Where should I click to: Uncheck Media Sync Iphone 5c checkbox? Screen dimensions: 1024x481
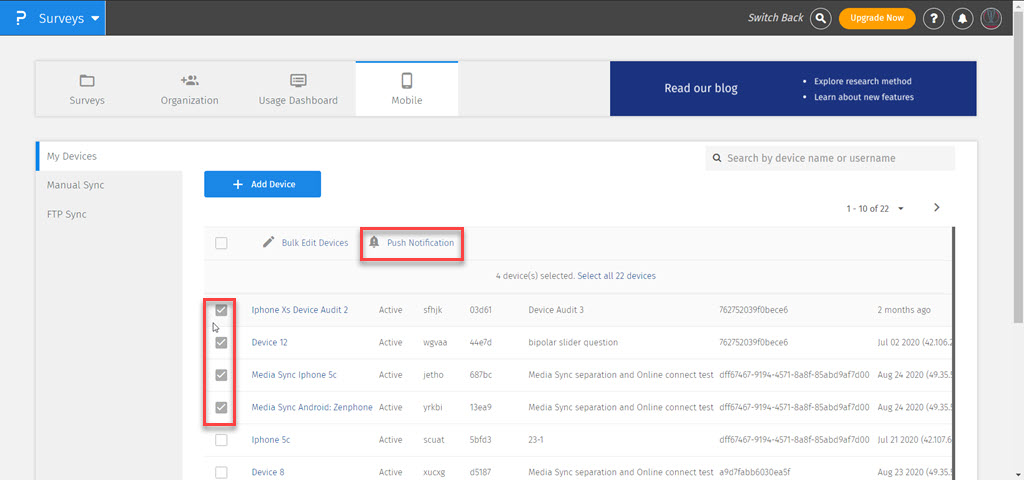coord(221,375)
